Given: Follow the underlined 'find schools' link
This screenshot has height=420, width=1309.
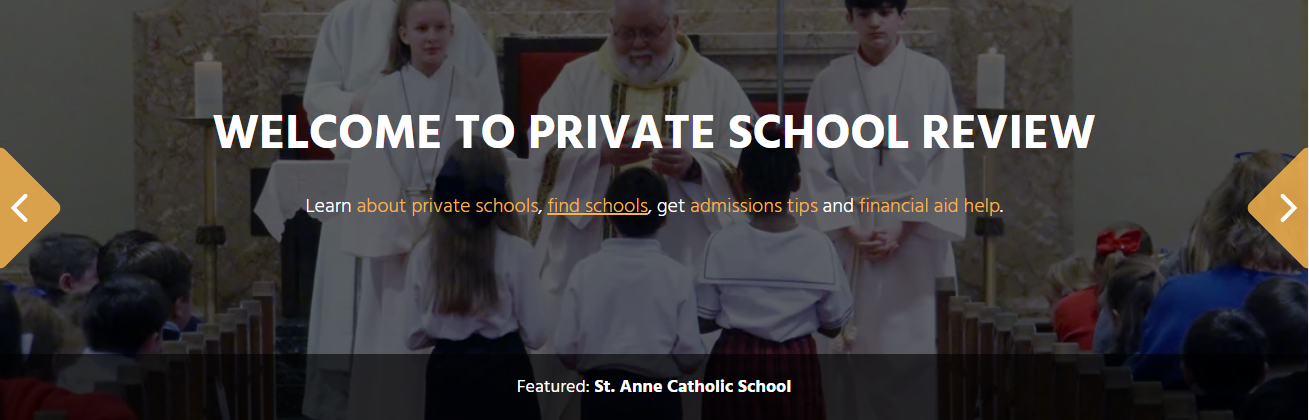Looking at the screenshot, I should point(598,206).
